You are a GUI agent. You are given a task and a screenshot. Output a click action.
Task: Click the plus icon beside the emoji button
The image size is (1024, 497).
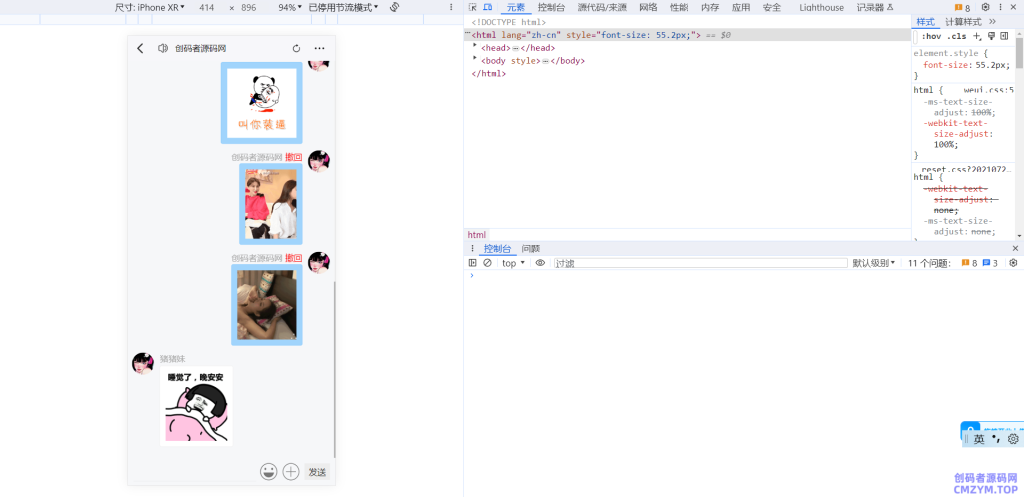tap(291, 471)
